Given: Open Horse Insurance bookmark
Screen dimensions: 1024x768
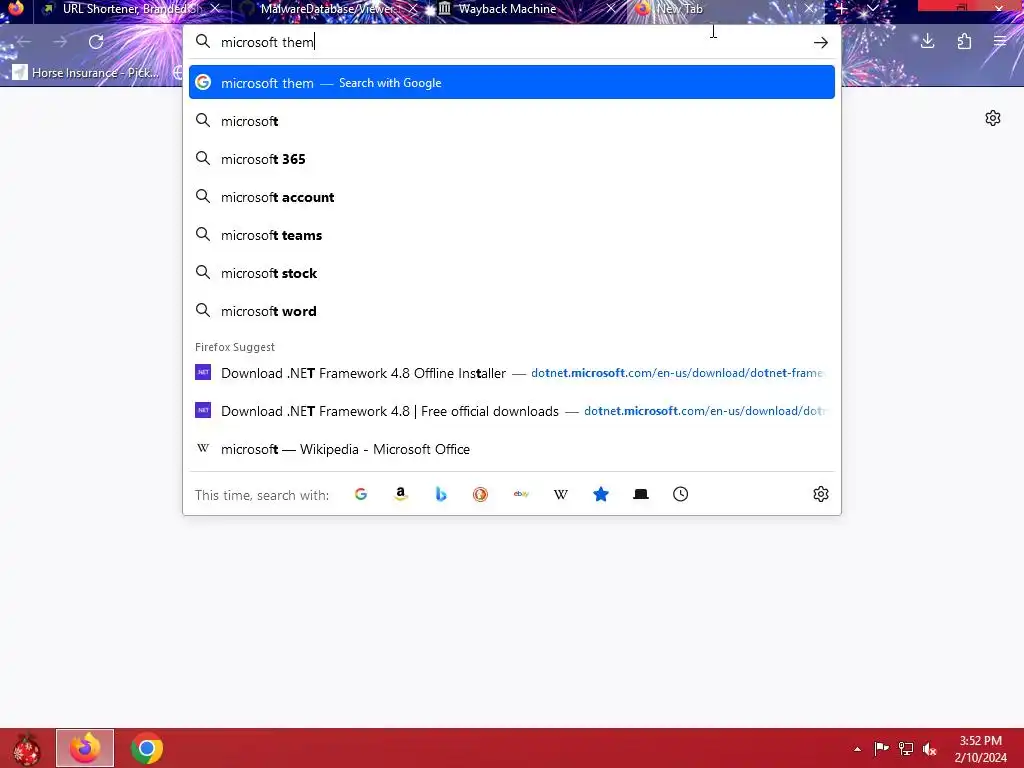Looking at the screenshot, I should point(86,72).
